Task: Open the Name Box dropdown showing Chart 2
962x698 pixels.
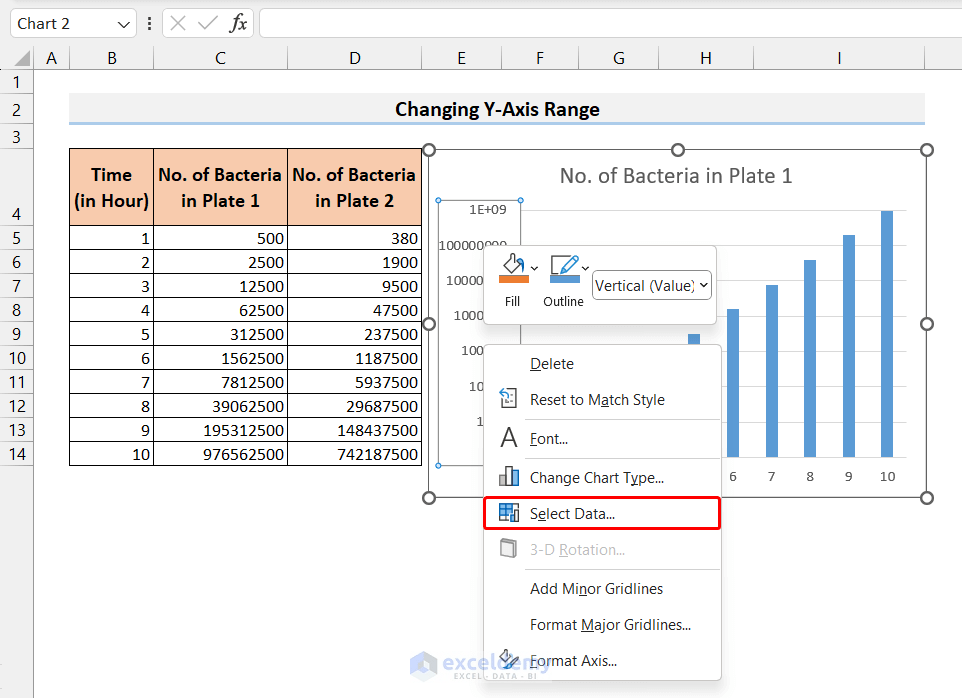Action: (123, 22)
